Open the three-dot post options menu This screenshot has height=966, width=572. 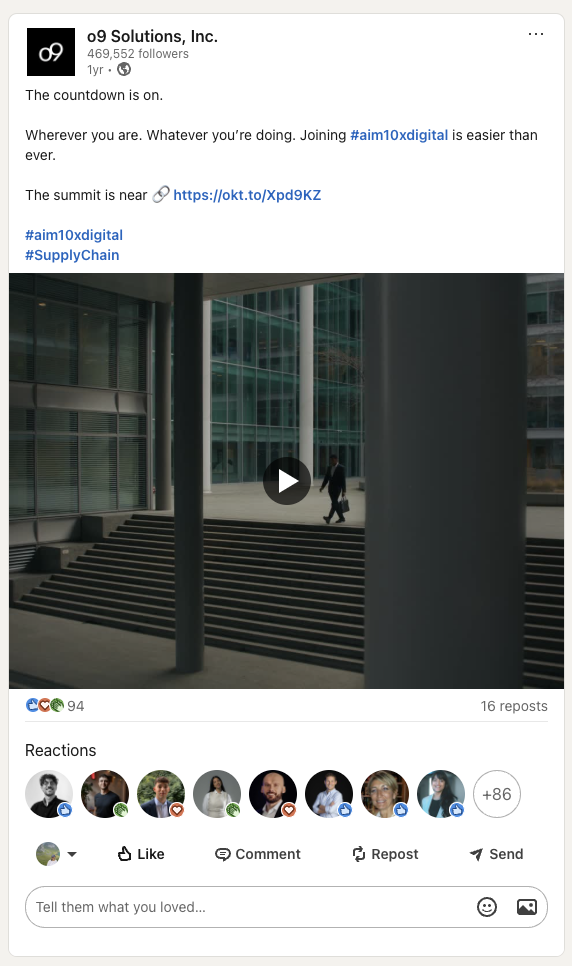tap(536, 34)
